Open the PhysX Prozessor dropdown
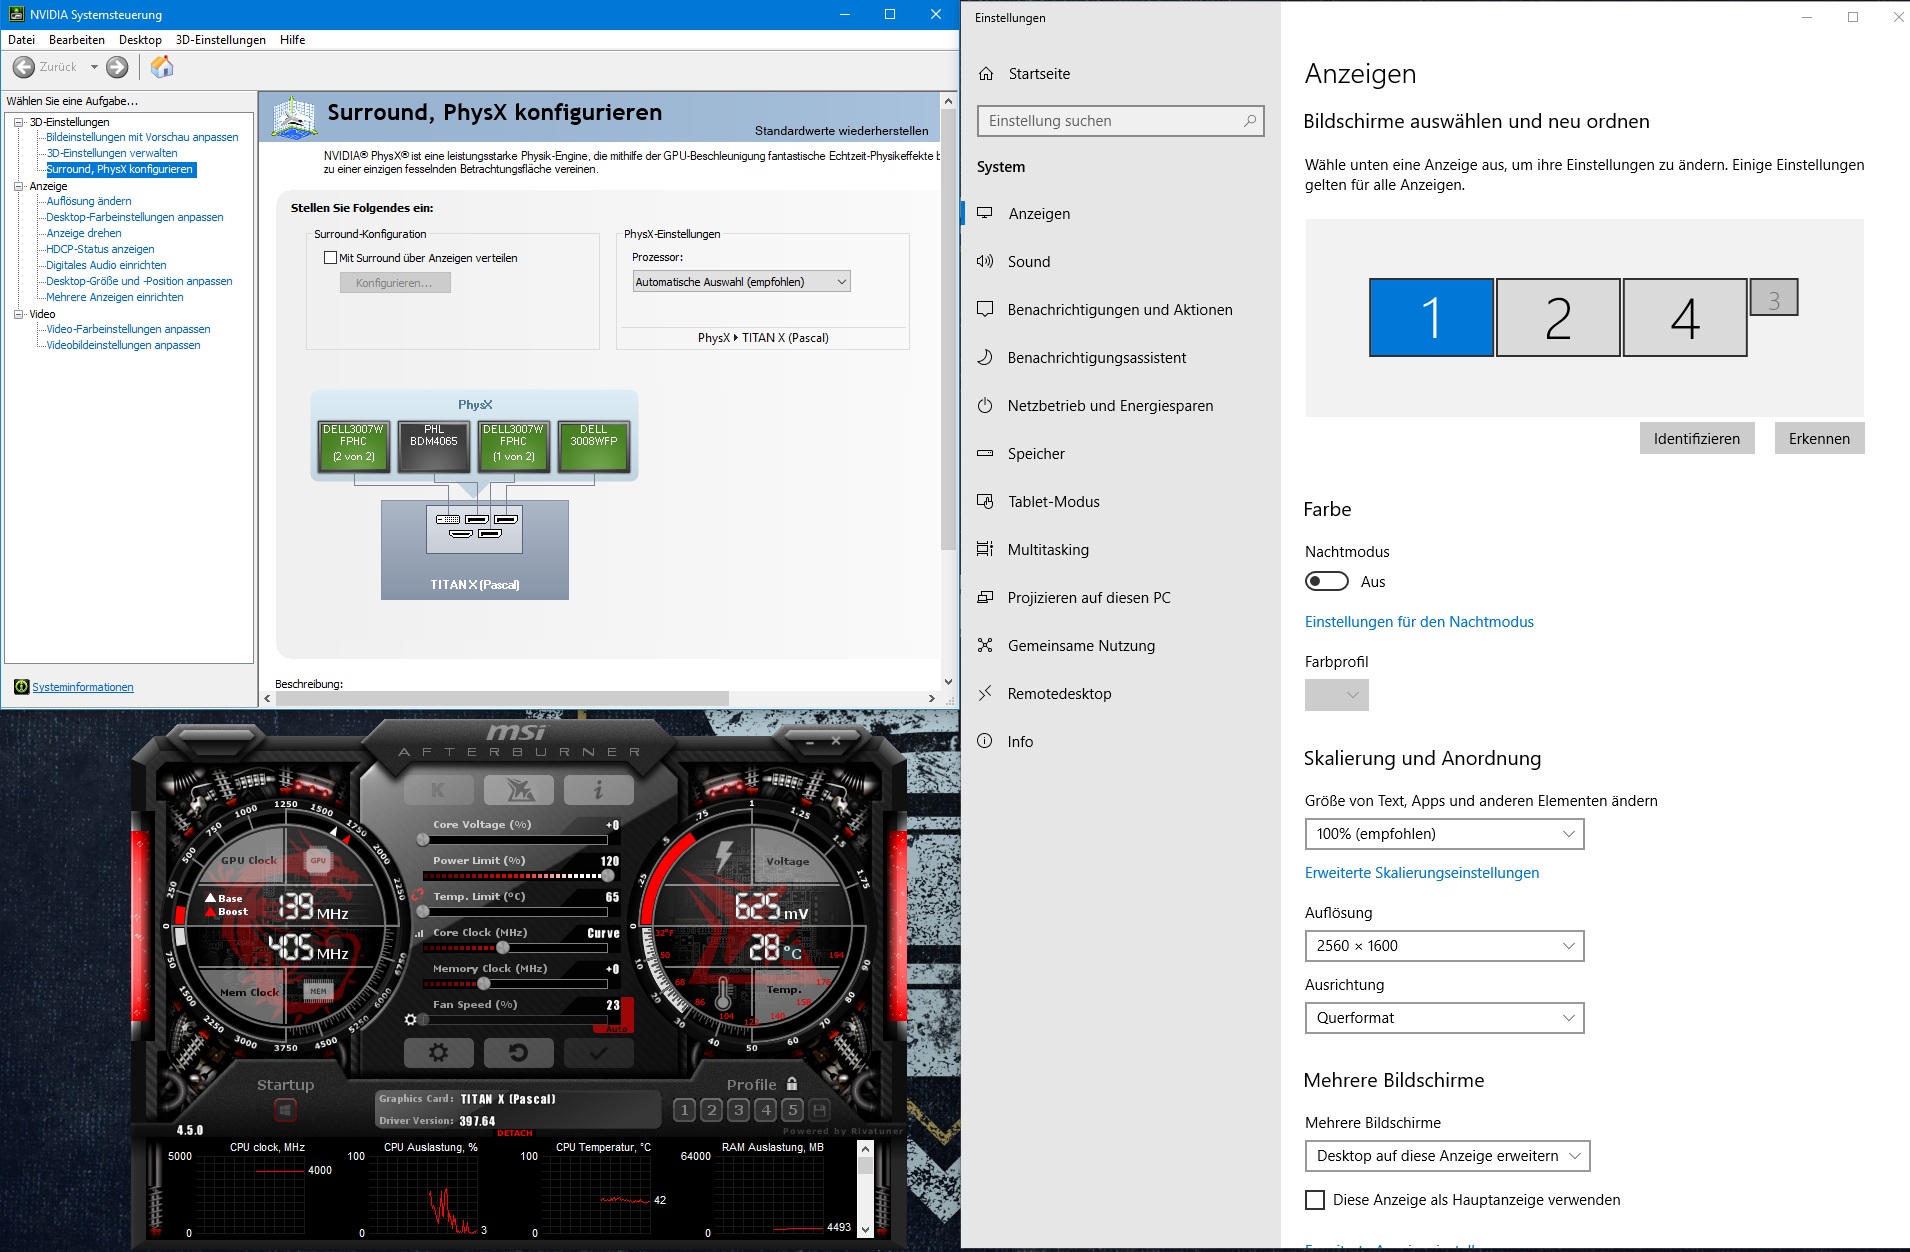Image resolution: width=1910 pixels, height=1252 pixels. (x=741, y=282)
